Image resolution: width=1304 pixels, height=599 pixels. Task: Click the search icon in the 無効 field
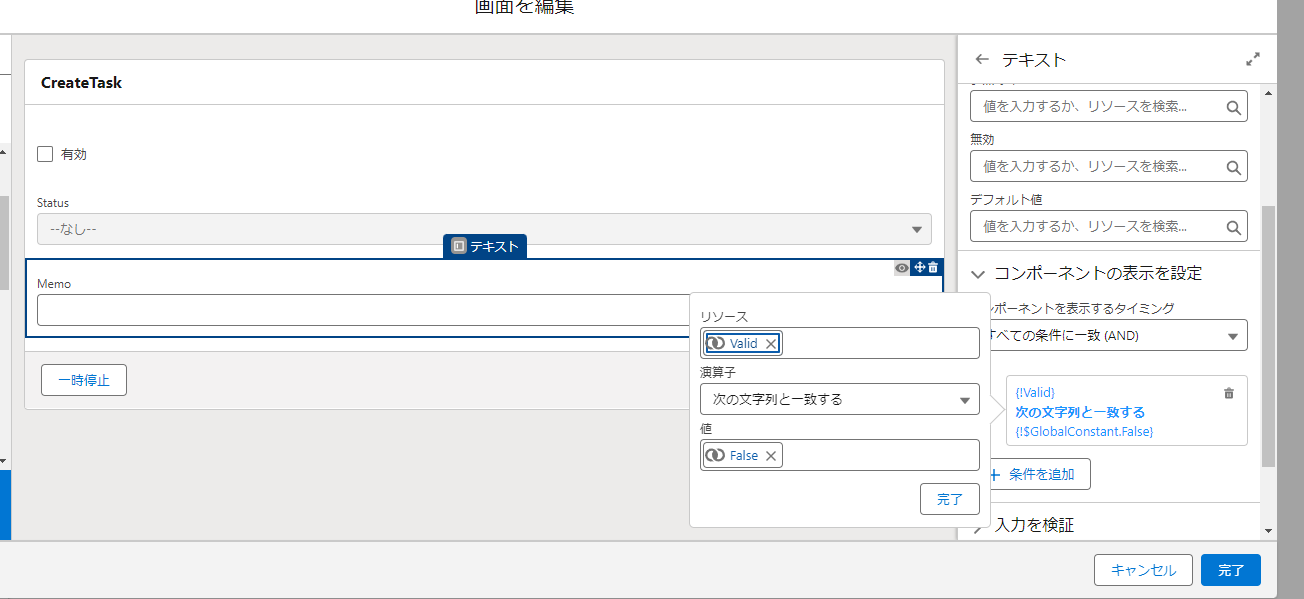coord(1233,166)
